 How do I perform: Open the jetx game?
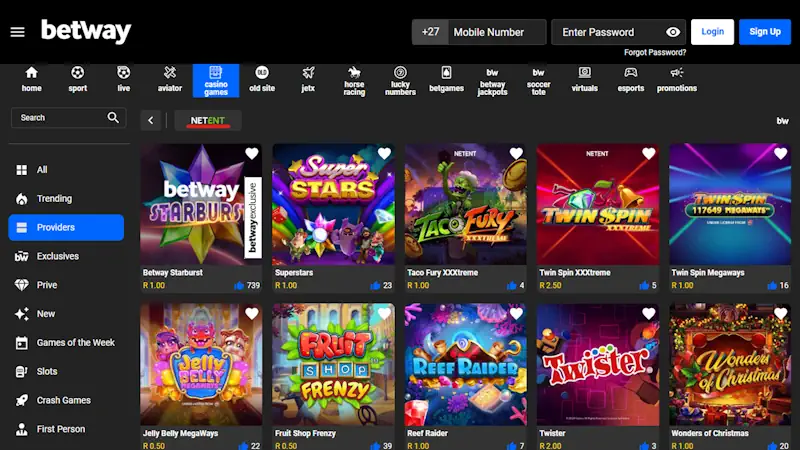click(308, 80)
